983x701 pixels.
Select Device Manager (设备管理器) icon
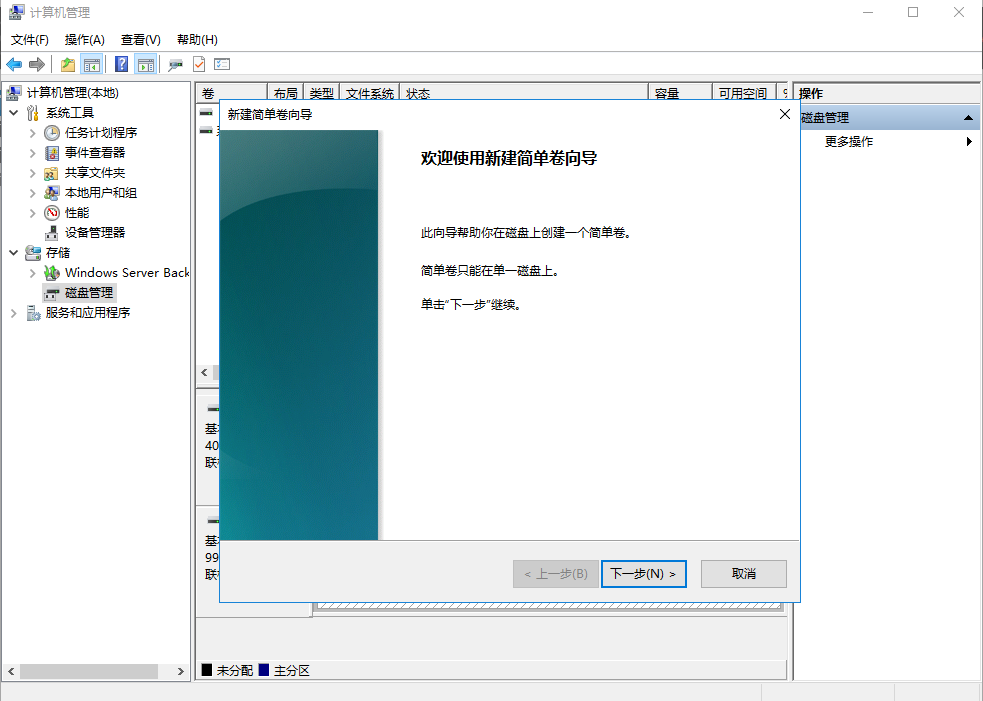coord(51,233)
